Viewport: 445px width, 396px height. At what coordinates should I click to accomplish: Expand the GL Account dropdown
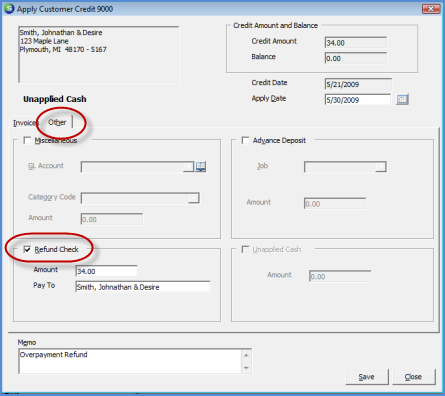point(188,167)
